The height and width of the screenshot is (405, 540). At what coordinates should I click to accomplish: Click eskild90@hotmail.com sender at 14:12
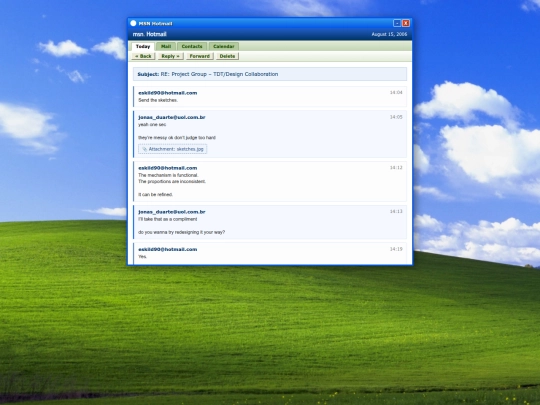click(168, 168)
